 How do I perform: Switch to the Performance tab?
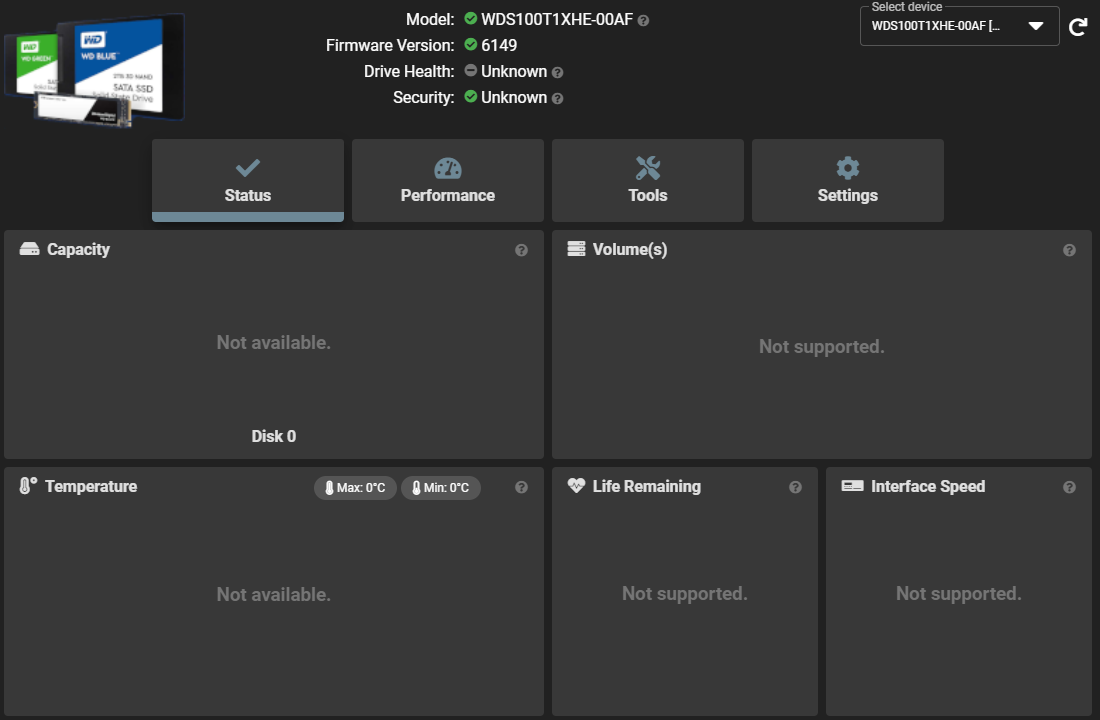[448, 180]
